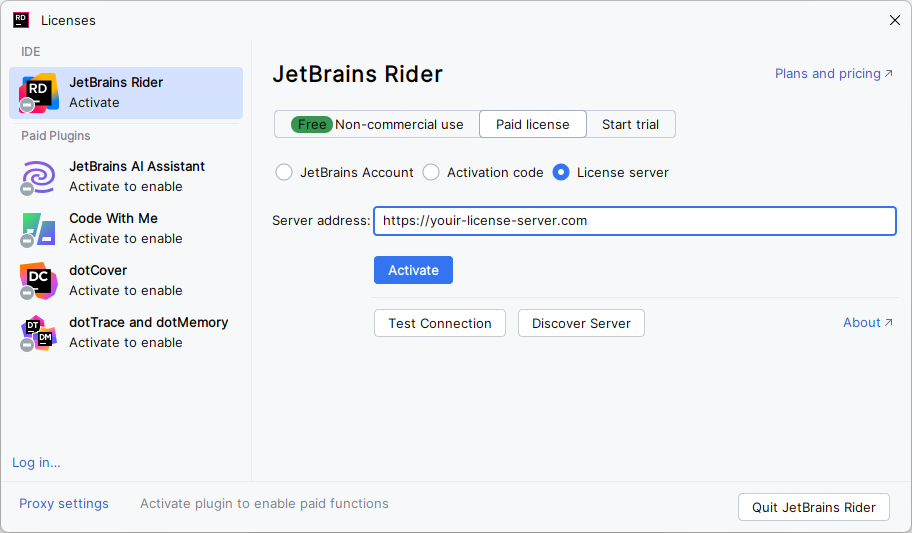Click the dotCover plugin icon
This screenshot has height=533, width=912.
coord(39,281)
